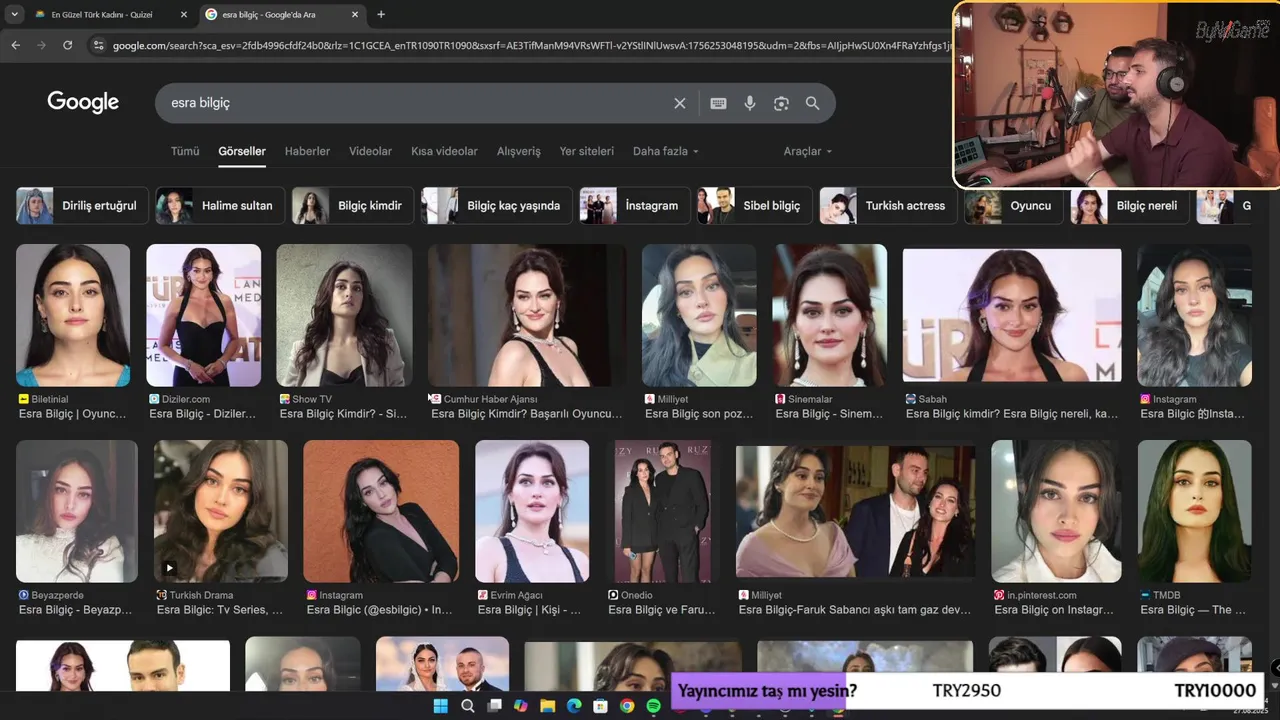Screen dimensions: 1280x720
Task: Launch Microsoft Edge from the taskbar
Action: [x=573, y=706]
